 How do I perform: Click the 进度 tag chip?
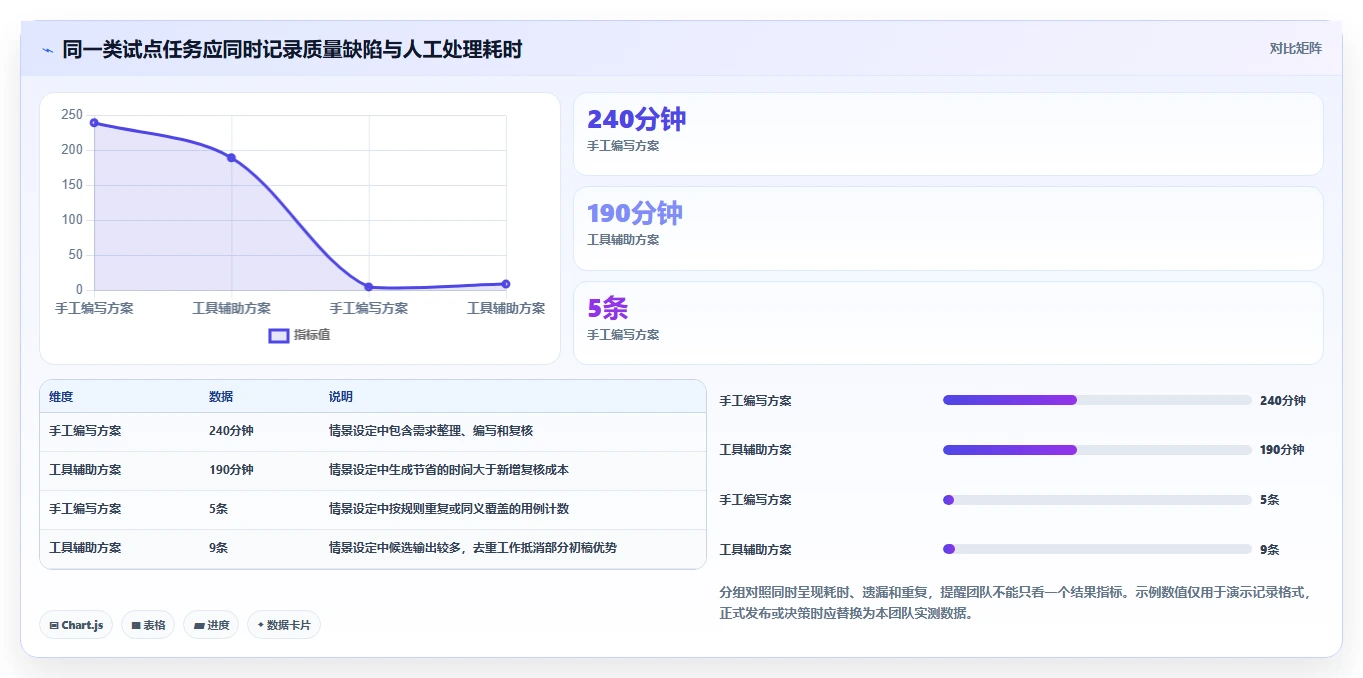click(211, 625)
